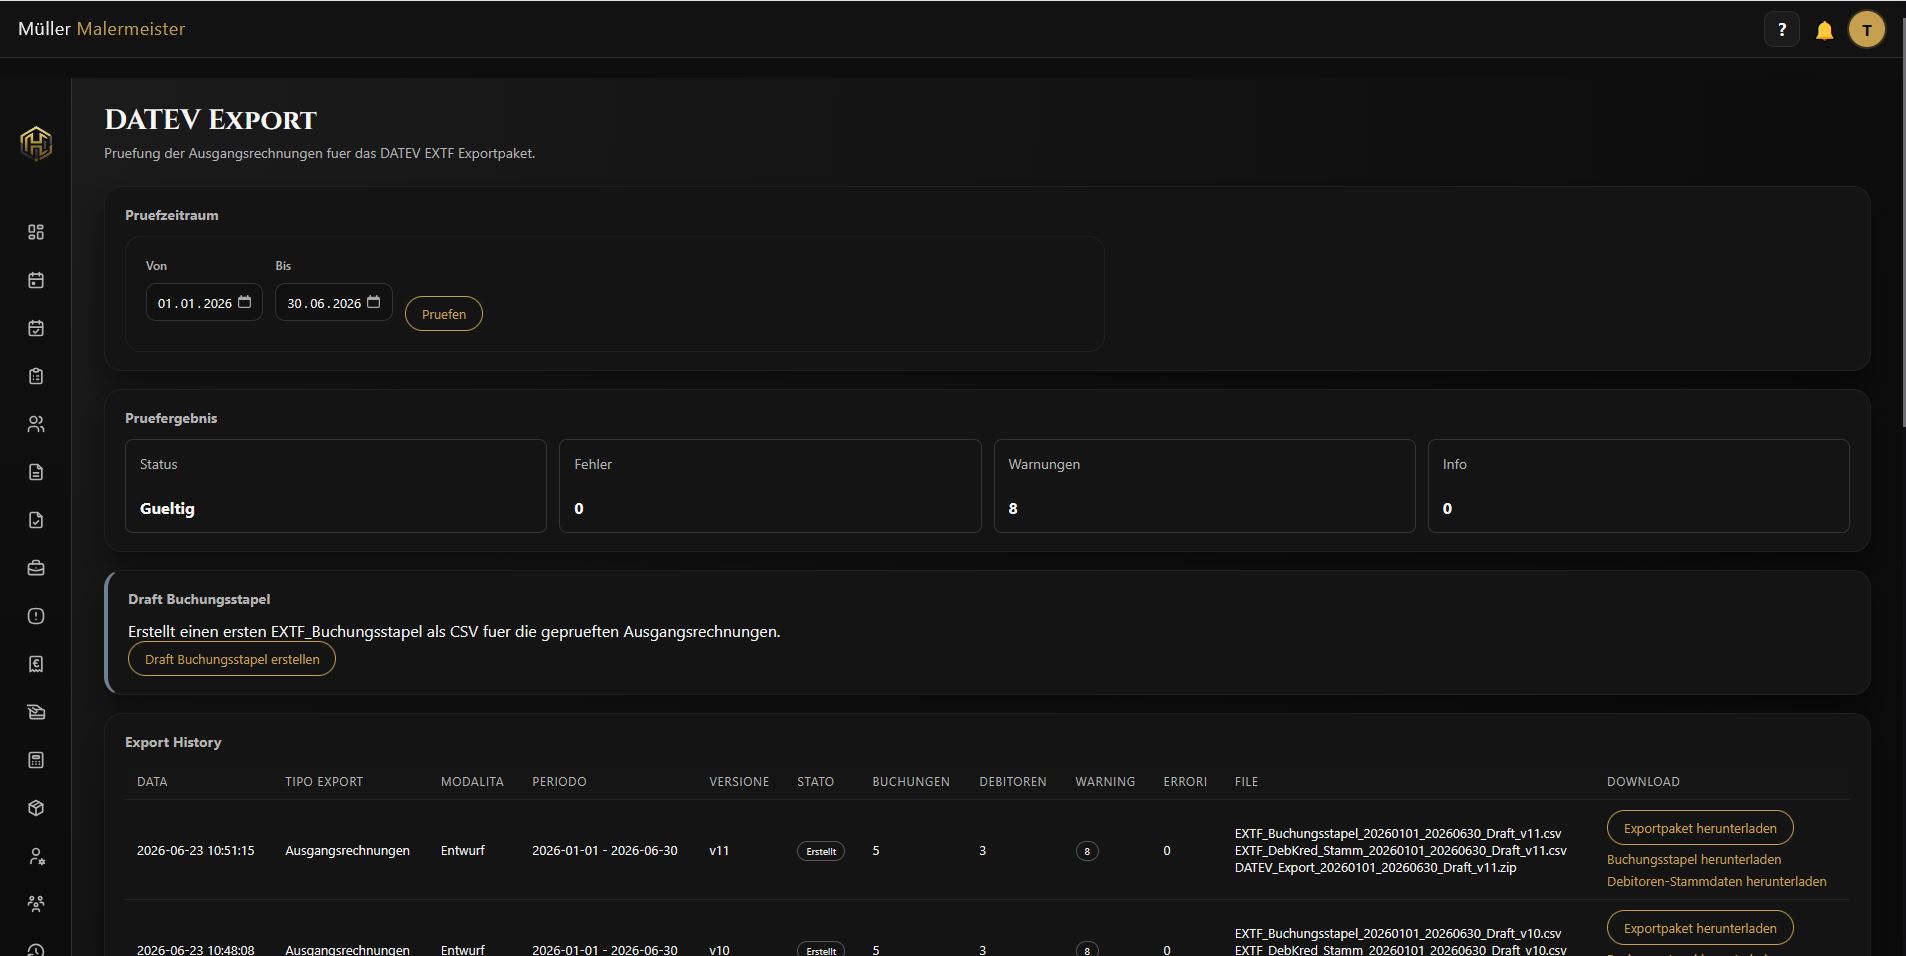
Task: Open the package box icon in the sidebar
Action: pos(36,808)
